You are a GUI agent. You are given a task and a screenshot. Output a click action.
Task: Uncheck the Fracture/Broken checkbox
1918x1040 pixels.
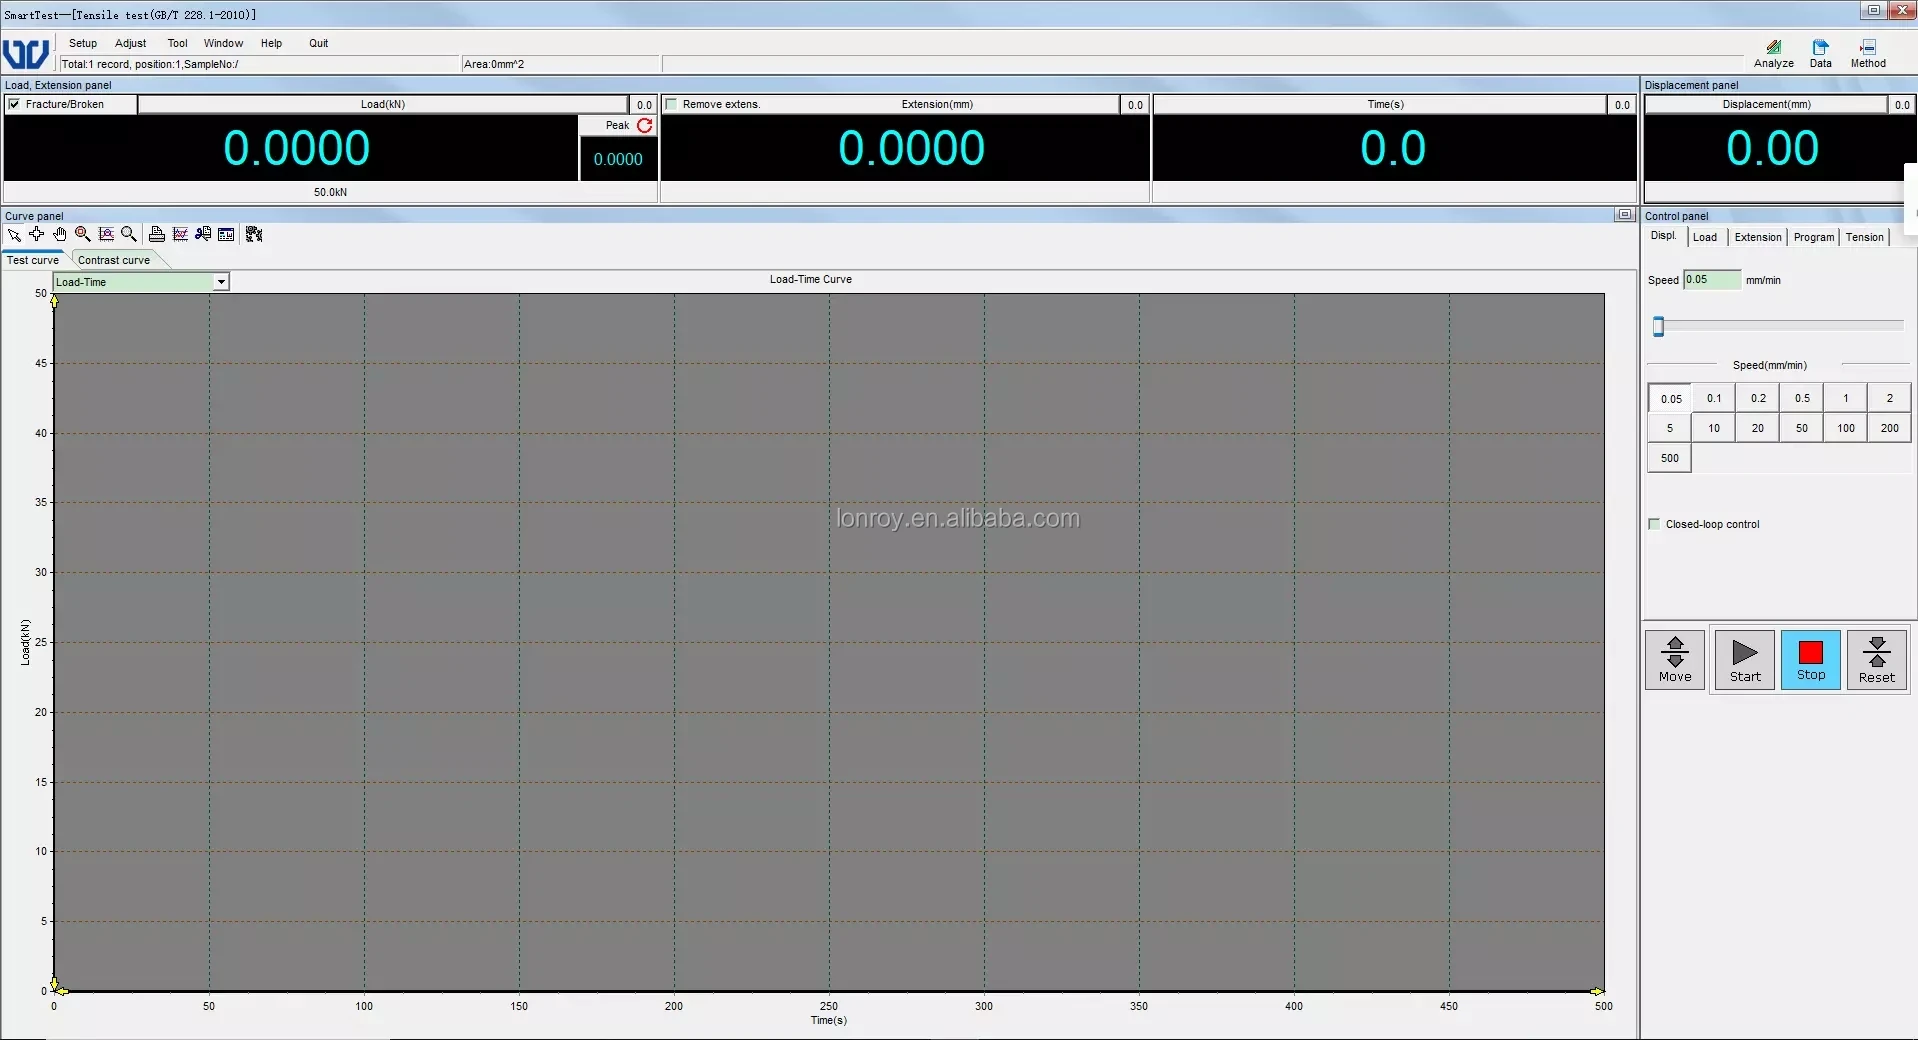(x=15, y=104)
